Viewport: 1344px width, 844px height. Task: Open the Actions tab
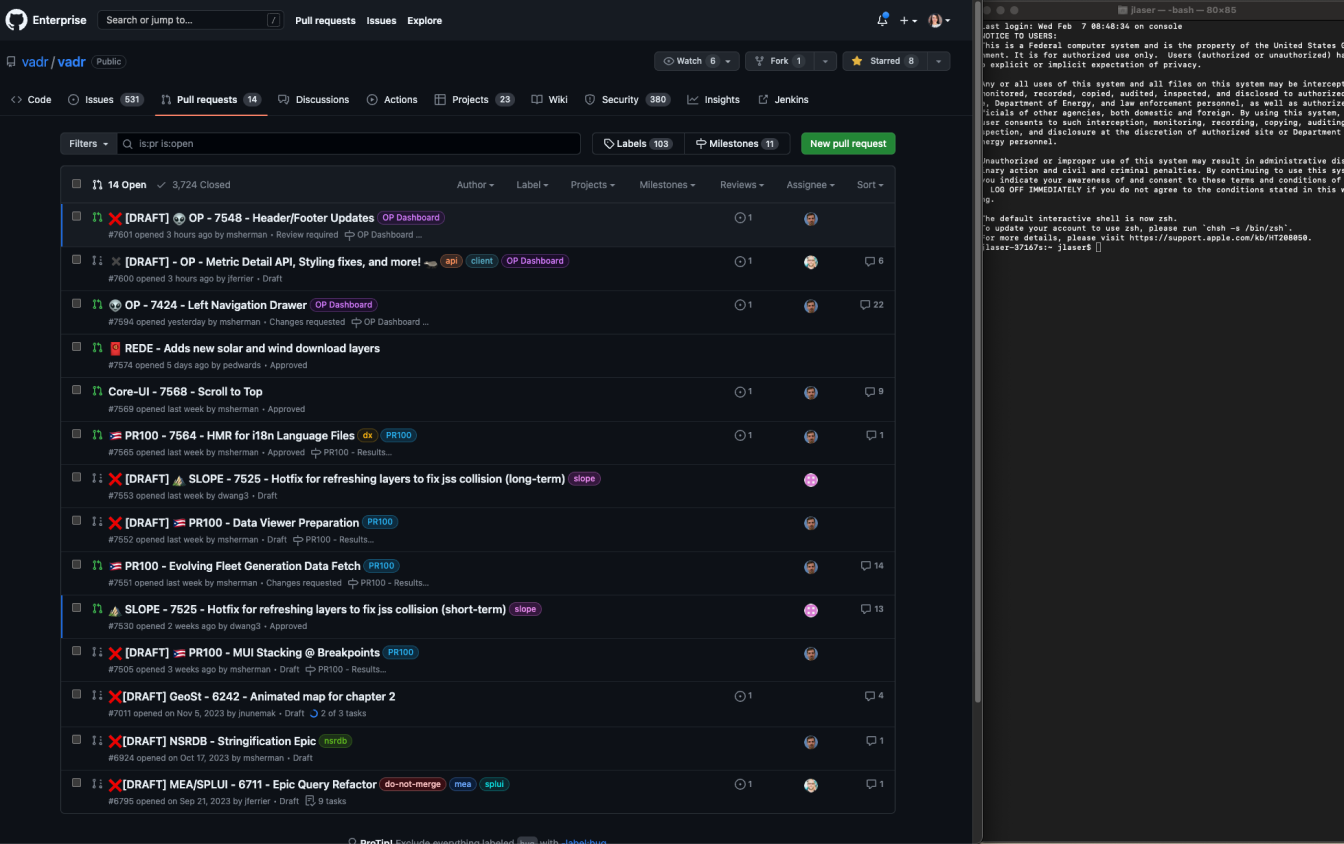(392, 100)
